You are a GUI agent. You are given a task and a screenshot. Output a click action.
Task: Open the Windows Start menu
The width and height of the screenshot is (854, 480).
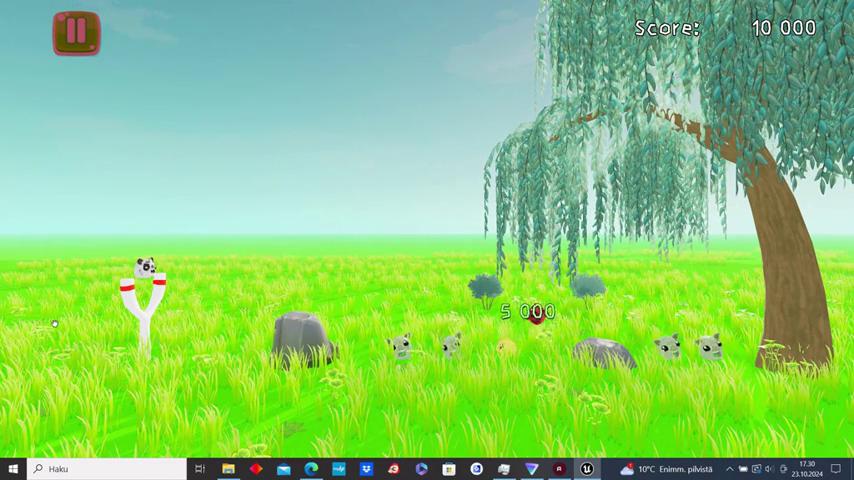pos(13,468)
